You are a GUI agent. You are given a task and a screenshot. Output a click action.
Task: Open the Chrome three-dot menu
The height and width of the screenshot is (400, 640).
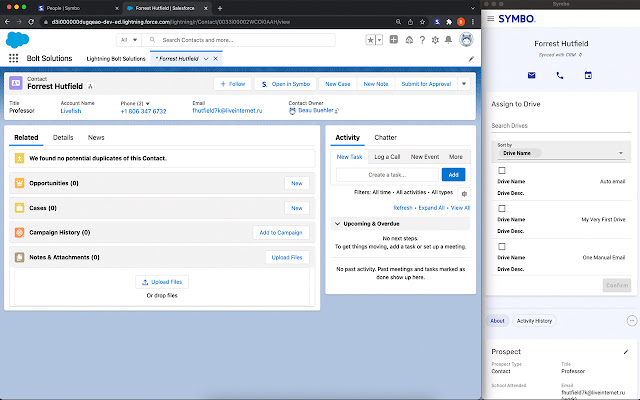(473, 22)
